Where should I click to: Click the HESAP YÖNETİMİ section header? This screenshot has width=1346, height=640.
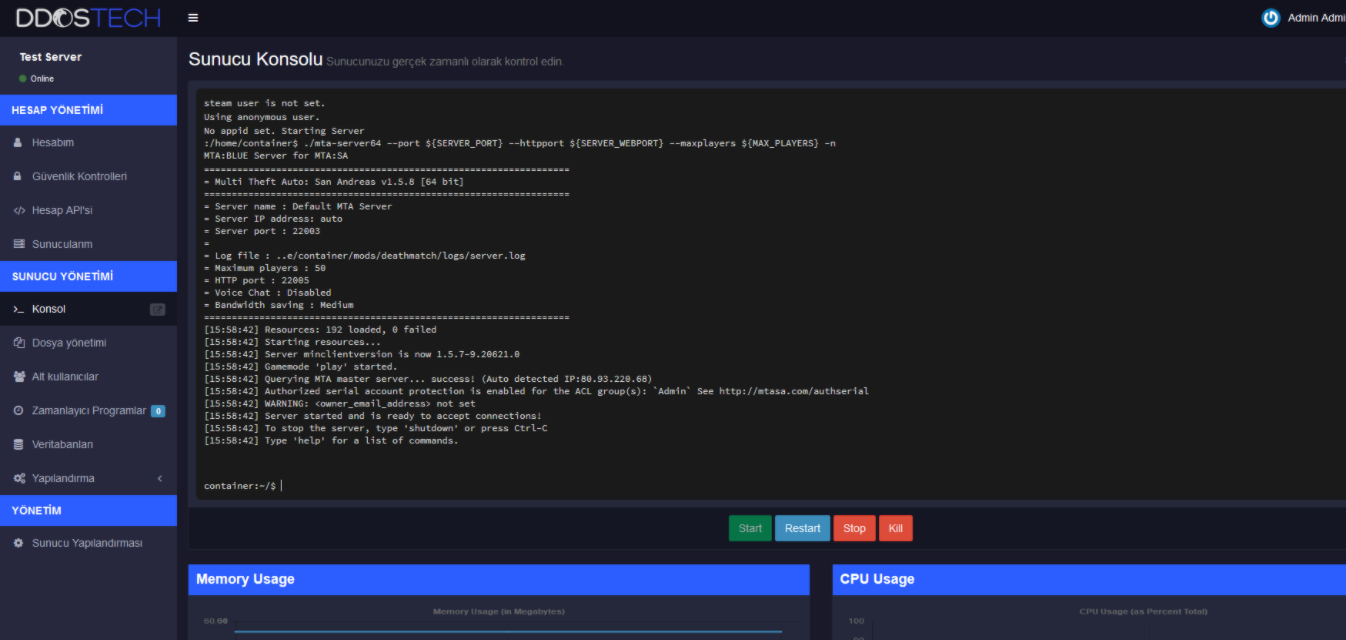[88, 110]
